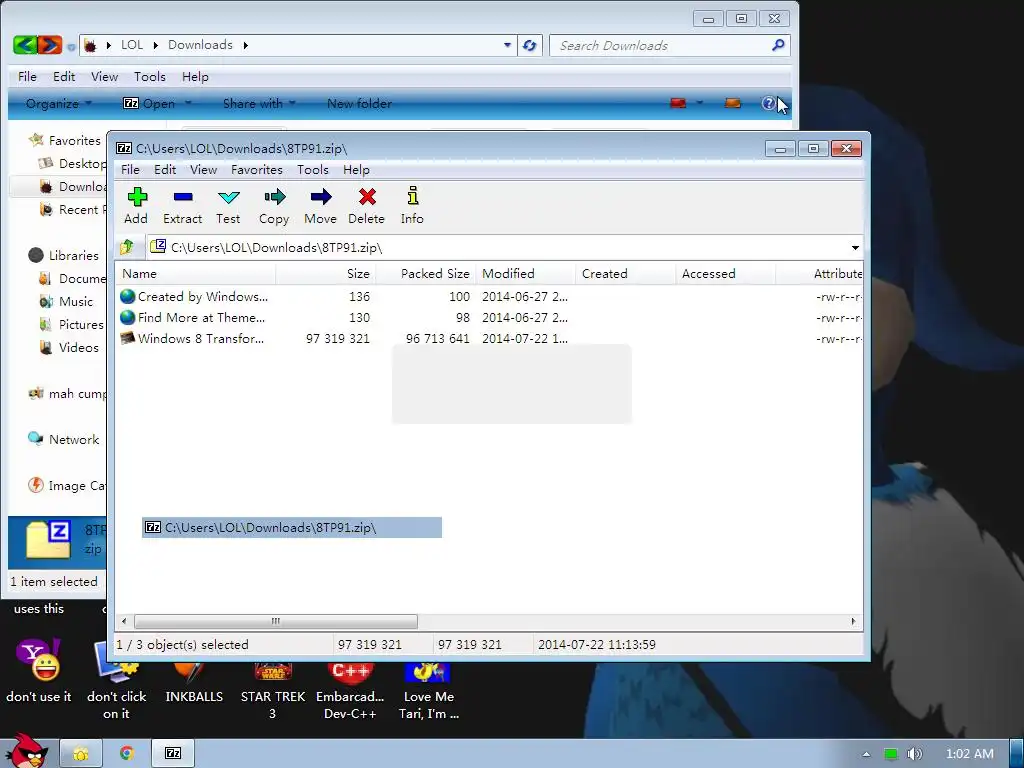Click the horizontal scrollbar thumb in 7-Zip
This screenshot has width=1024, height=768.
pyautogui.click(x=276, y=621)
